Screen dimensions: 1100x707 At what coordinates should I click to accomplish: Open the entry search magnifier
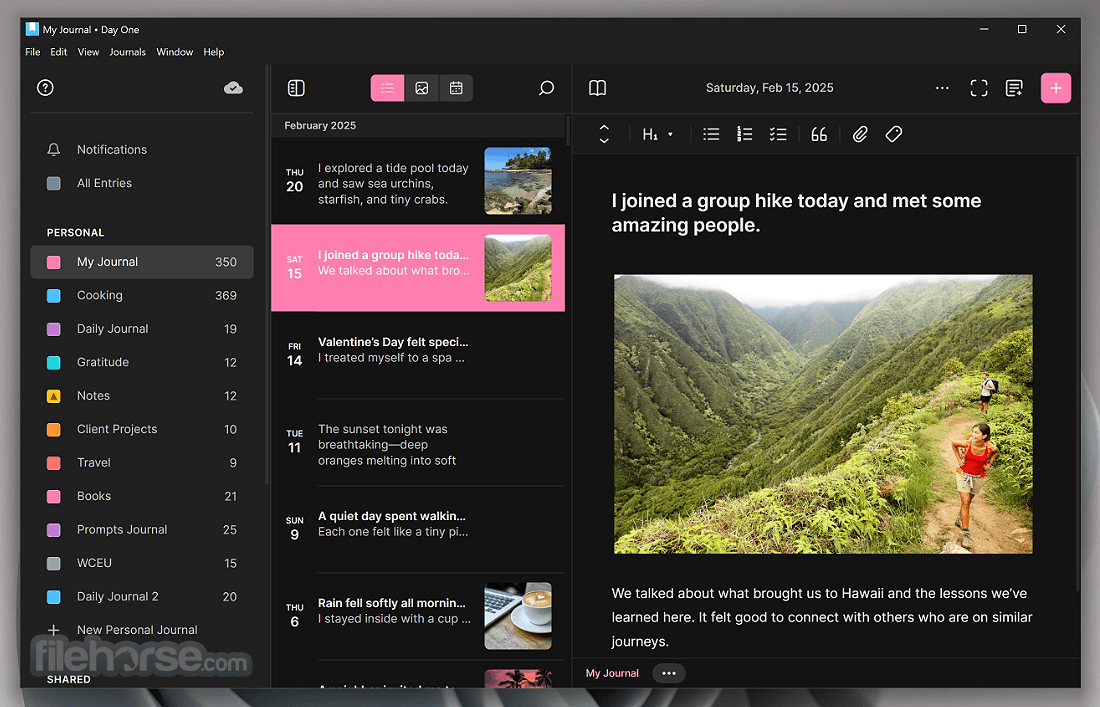click(546, 88)
